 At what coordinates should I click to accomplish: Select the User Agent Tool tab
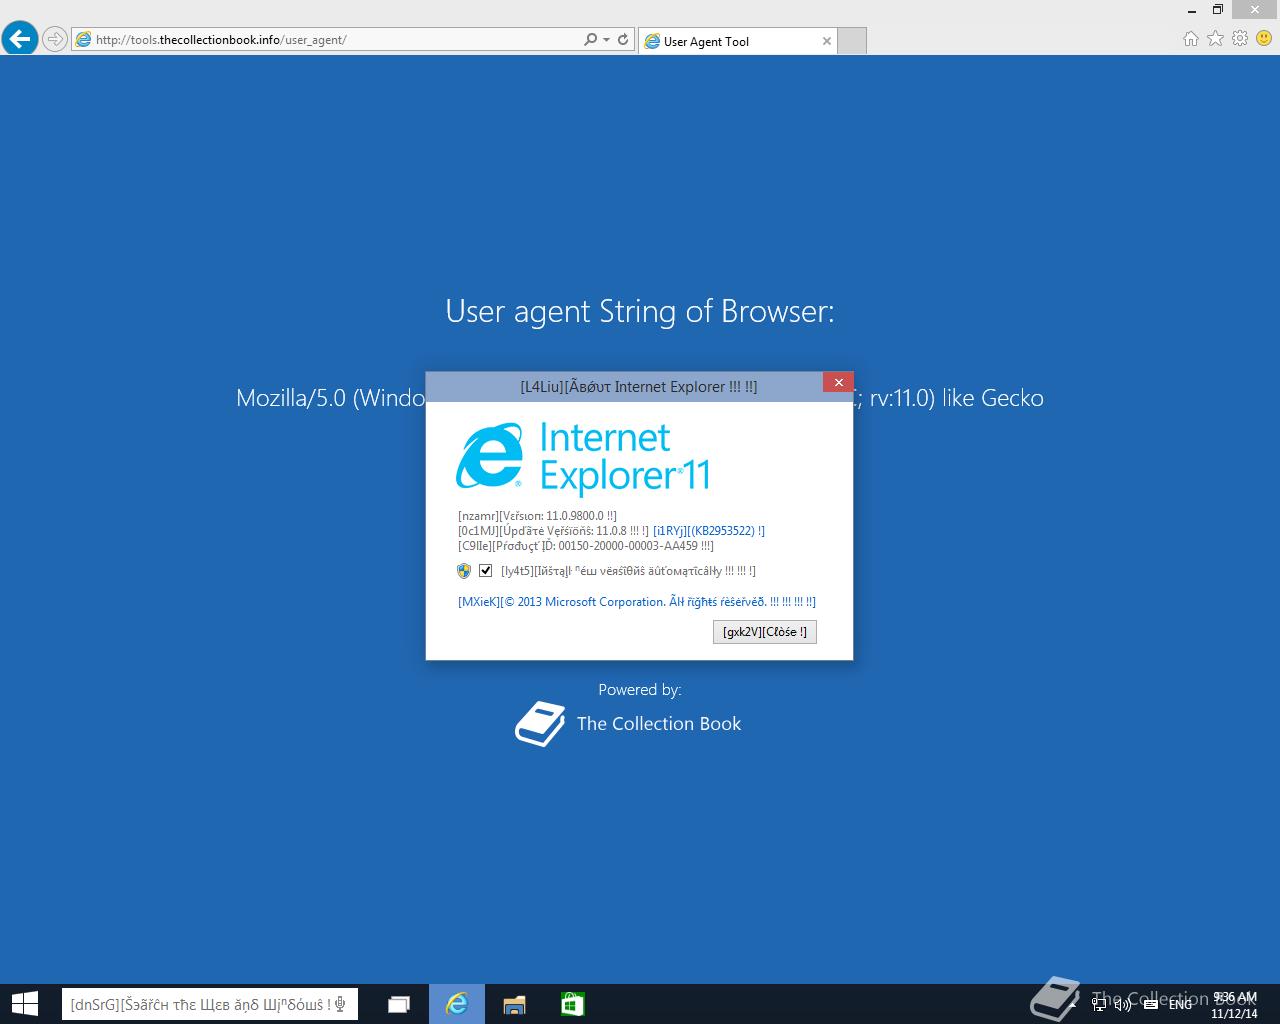click(737, 41)
